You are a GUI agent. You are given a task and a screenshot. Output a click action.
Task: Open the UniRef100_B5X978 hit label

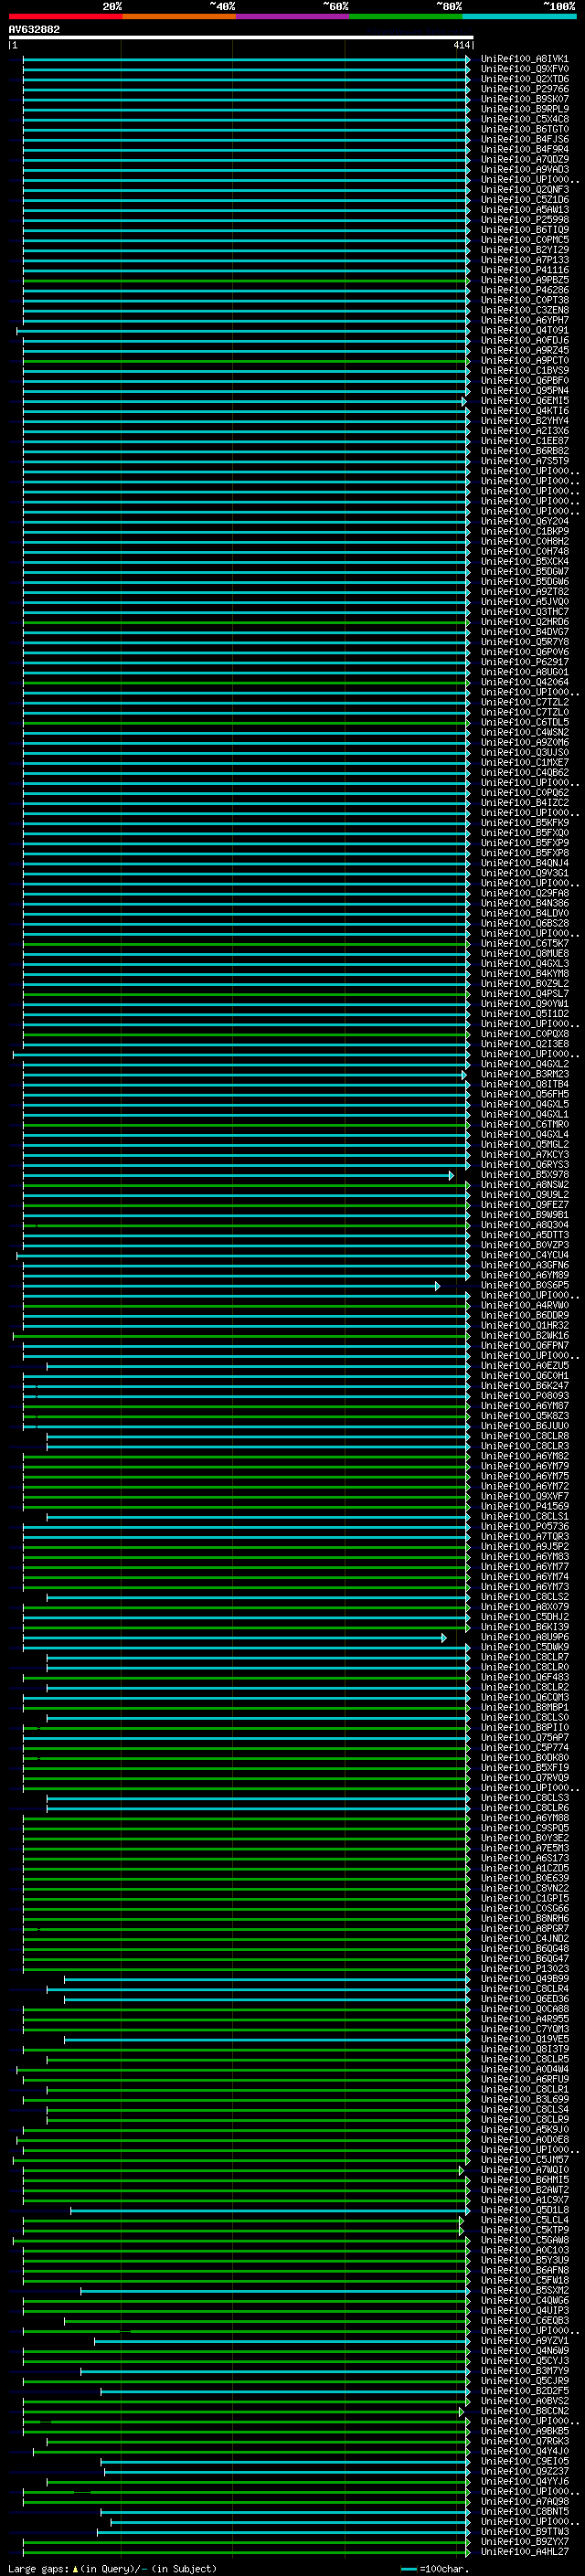point(524,1175)
